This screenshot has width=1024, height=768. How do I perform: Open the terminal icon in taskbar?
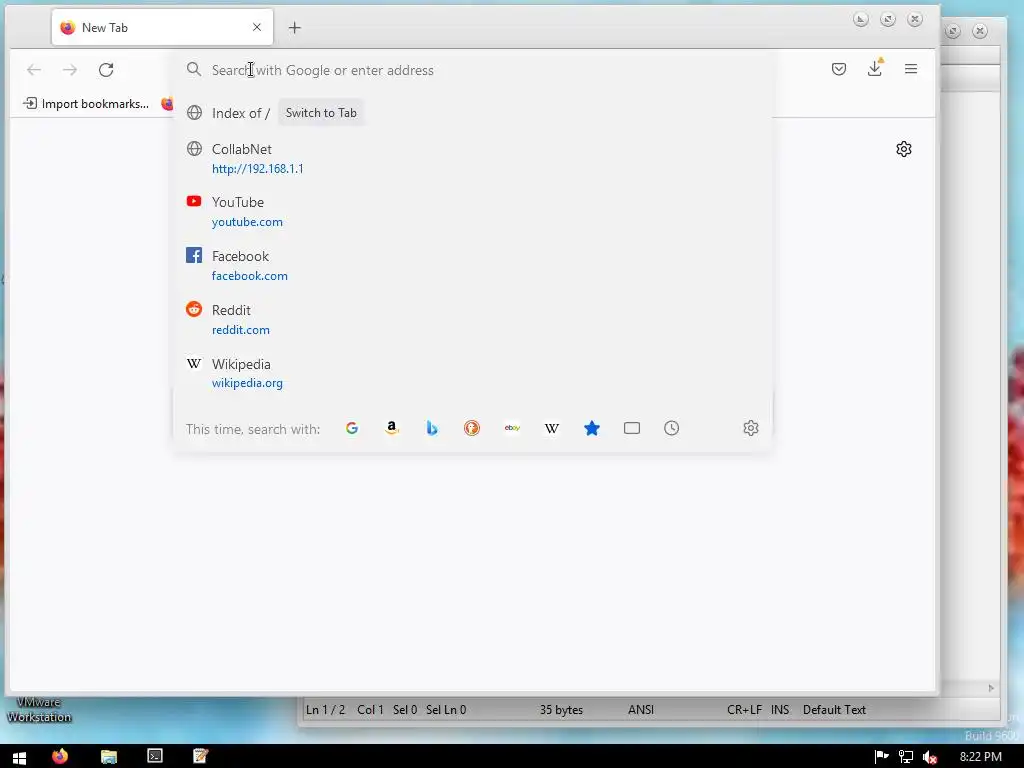(155, 756)
